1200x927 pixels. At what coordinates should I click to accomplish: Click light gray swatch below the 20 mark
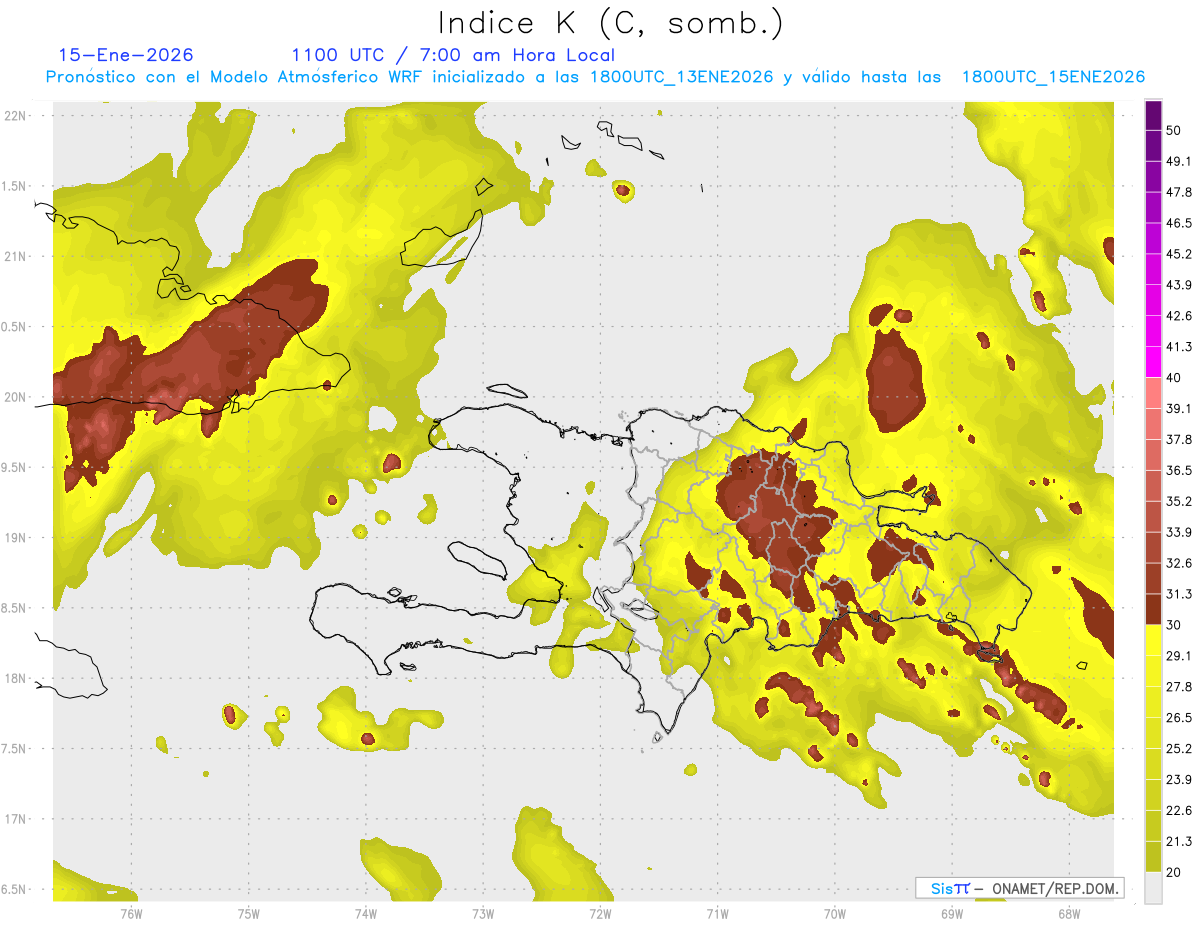1153,887
